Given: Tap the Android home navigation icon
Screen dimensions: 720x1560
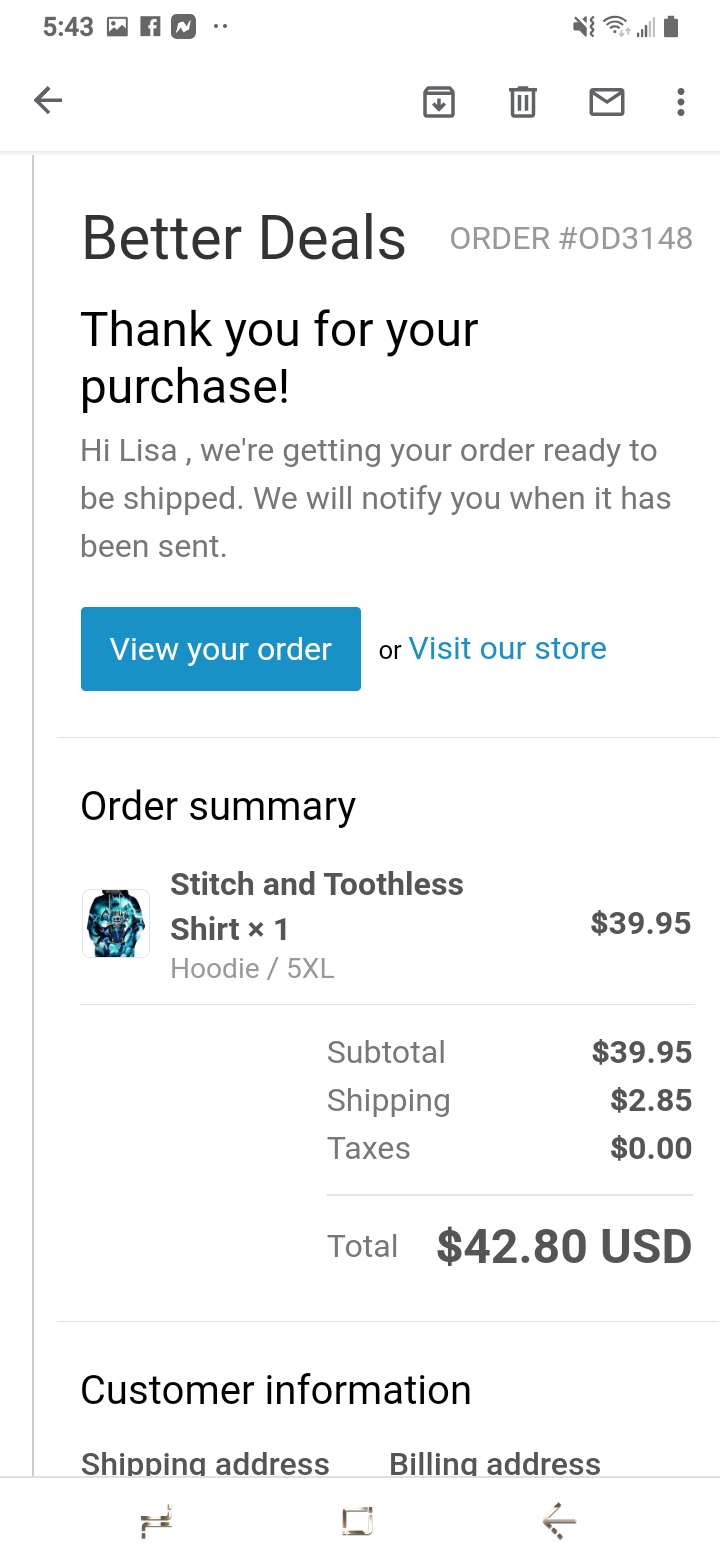Looking at the screenshot, I should point(358,1521).
